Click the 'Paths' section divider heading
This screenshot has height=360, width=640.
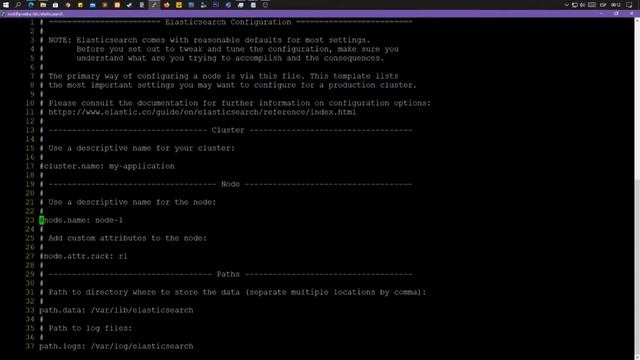point(228,274)
